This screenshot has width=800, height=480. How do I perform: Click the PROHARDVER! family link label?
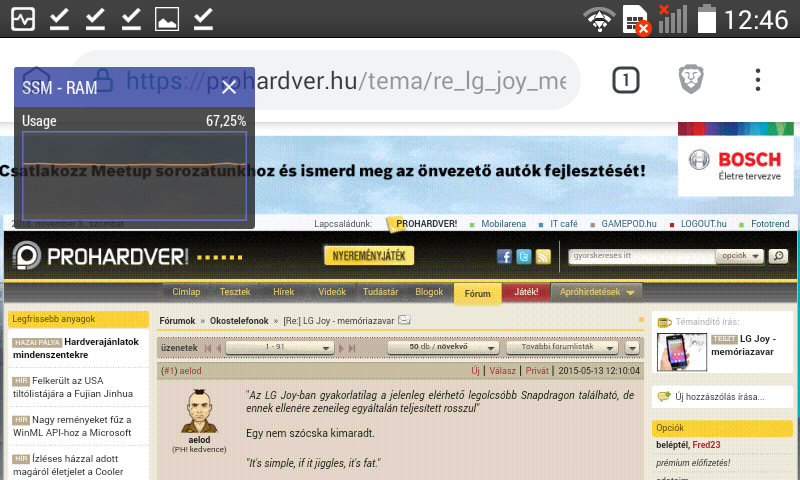[x=427, y=223]
